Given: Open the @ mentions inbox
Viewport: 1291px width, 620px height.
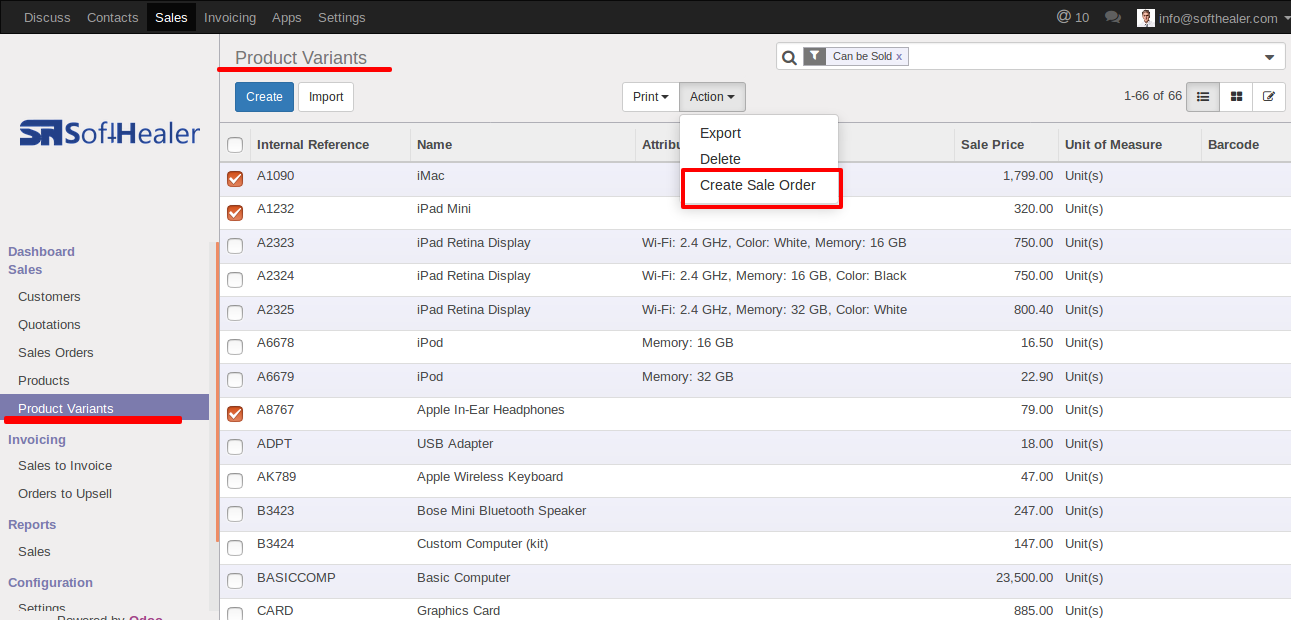Looking at the screenshot, I should (1073, 17).
